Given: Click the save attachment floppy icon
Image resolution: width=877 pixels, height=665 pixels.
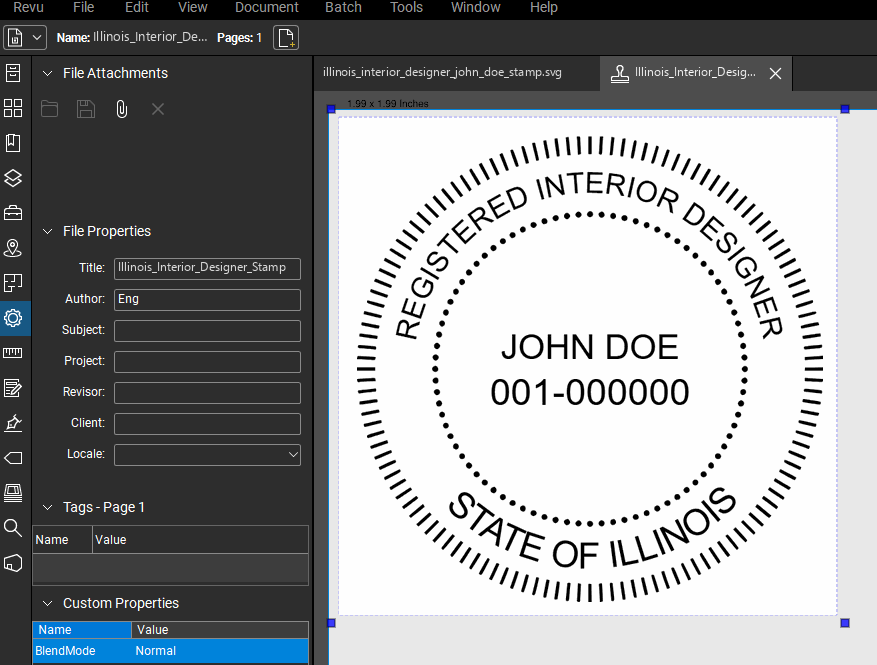Looking at the screenshot, I should point(86,109).
